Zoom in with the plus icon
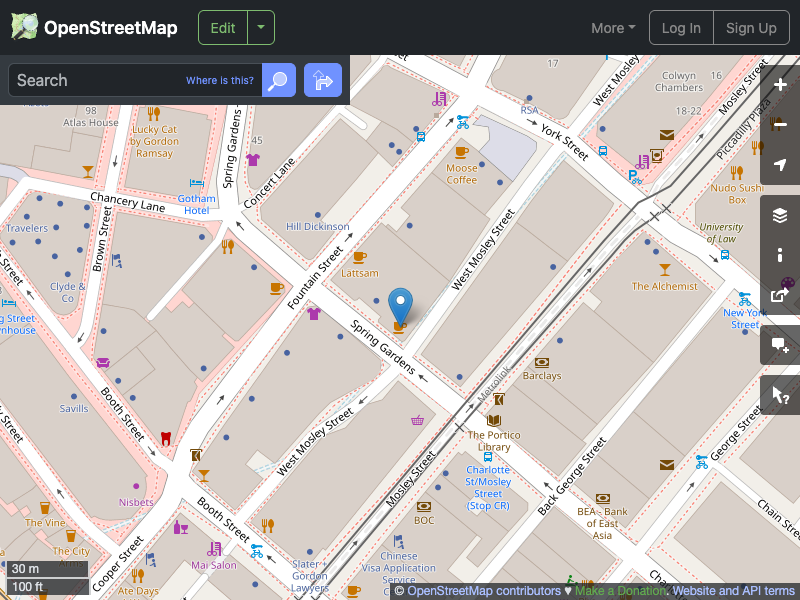 point(780,85)
